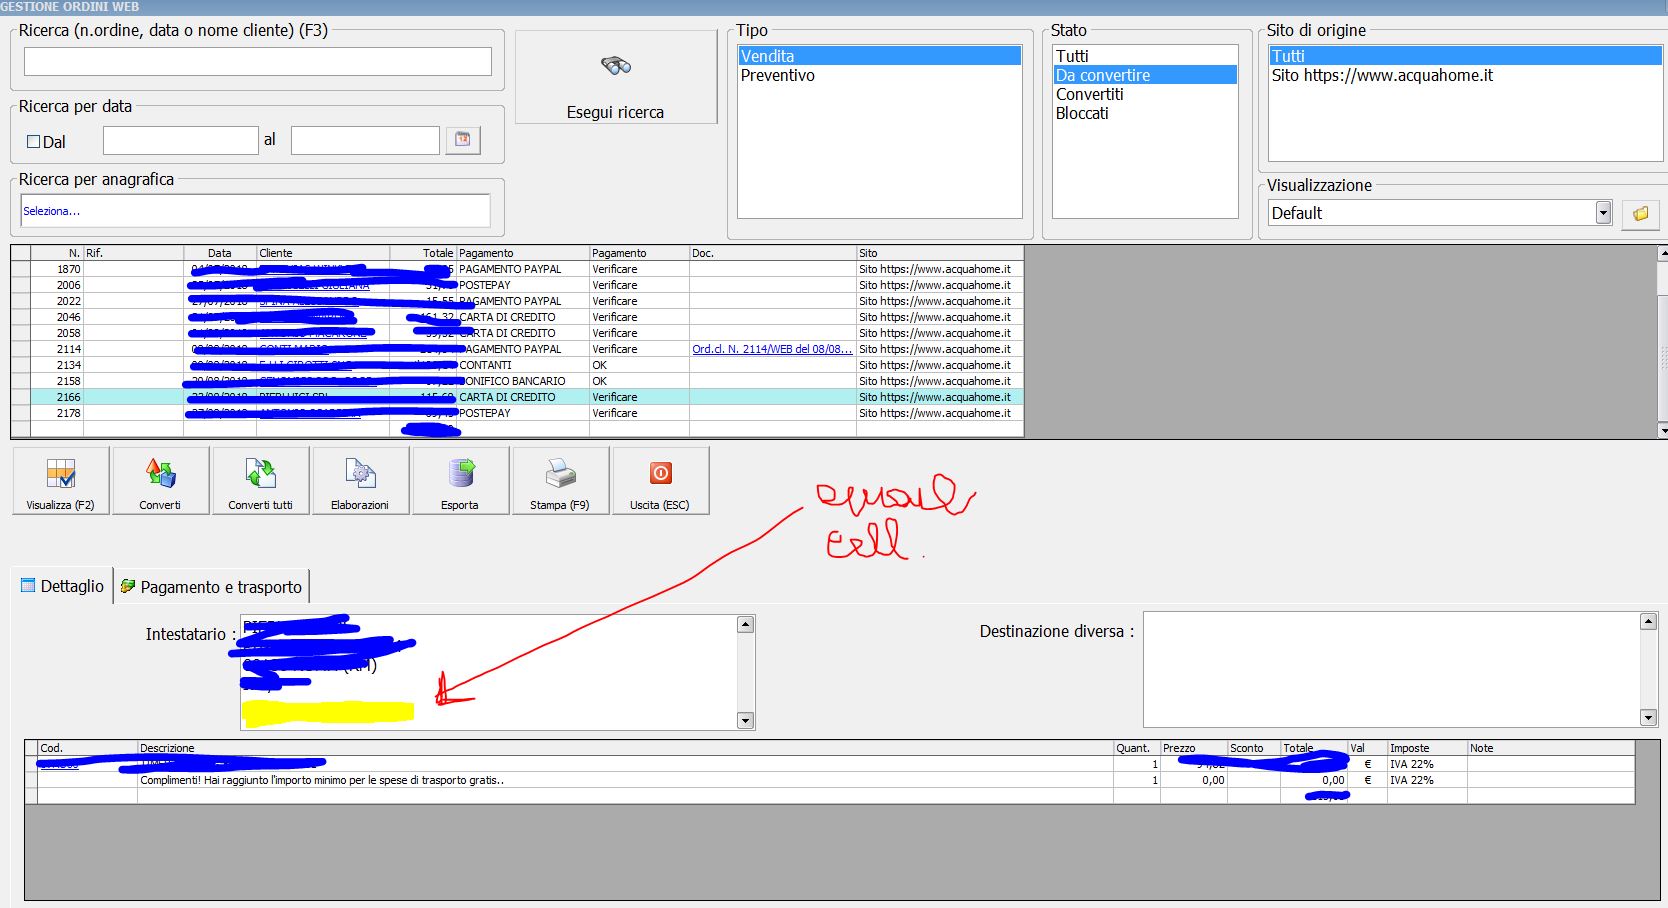Open link Ord.cl. N. 2114/WEB del 08/08
Viewport: 1668px width, 908px height.
(x=772, y=349)
